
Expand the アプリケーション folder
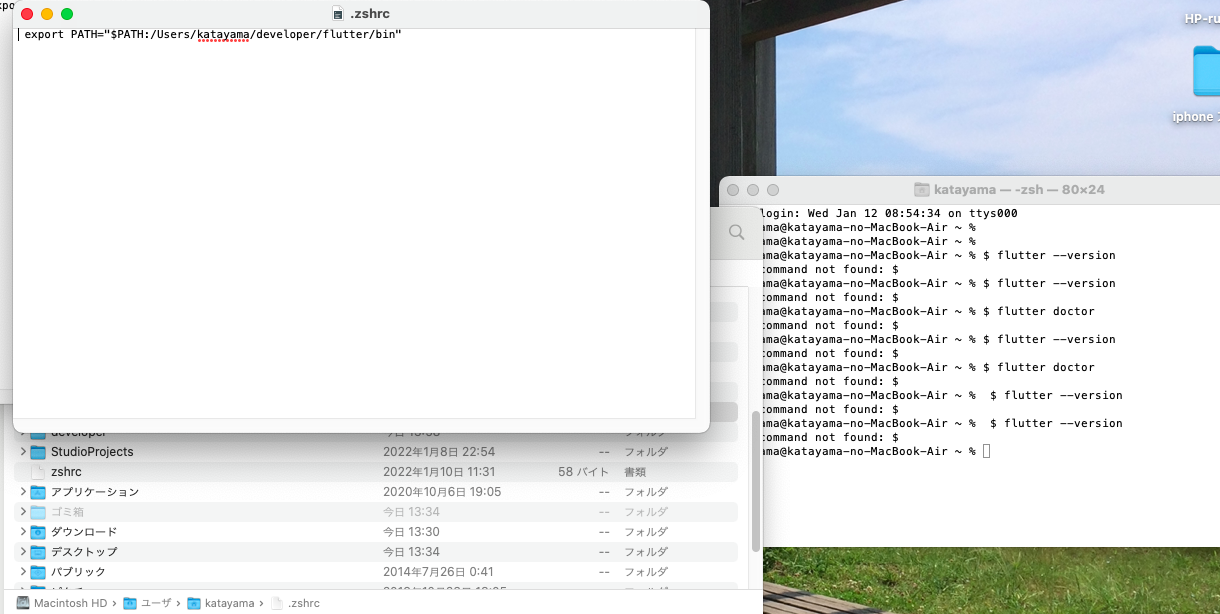pyautogui.click(x=22, y=492)
